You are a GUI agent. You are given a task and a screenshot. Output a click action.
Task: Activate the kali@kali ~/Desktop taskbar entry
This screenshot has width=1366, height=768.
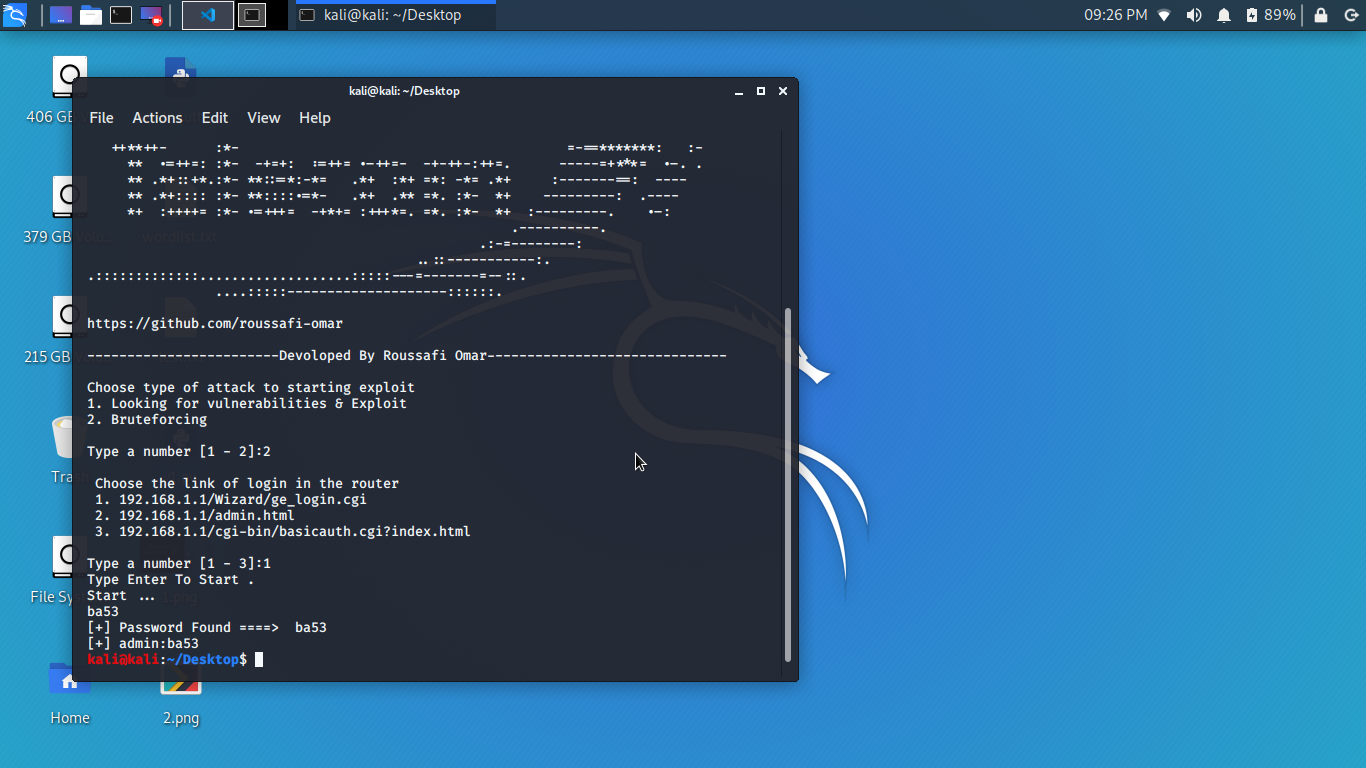pos(395,15)
